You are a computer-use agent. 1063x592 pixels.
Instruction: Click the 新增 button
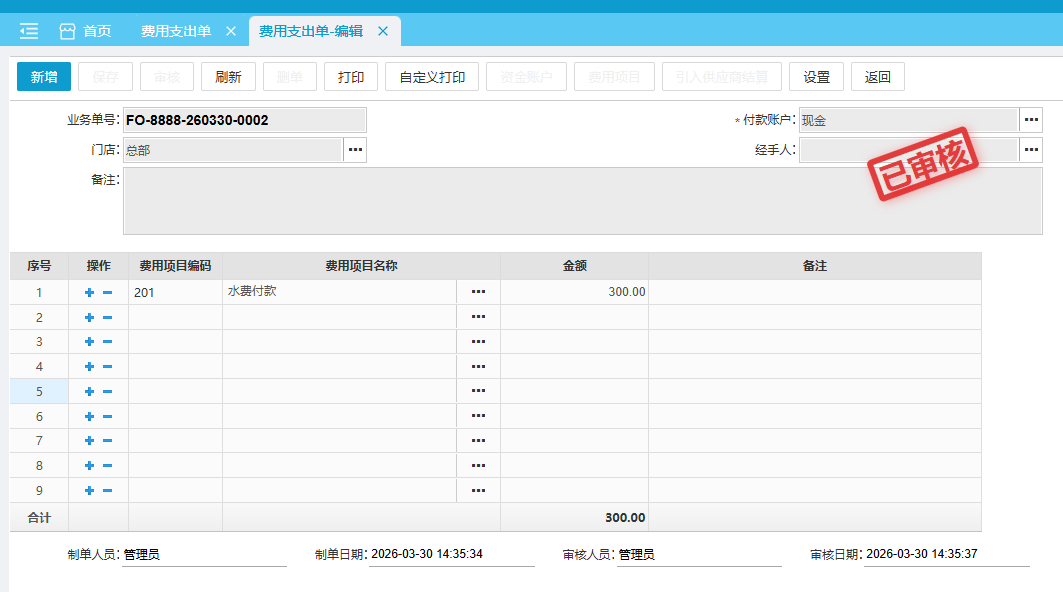pos(44,77)
